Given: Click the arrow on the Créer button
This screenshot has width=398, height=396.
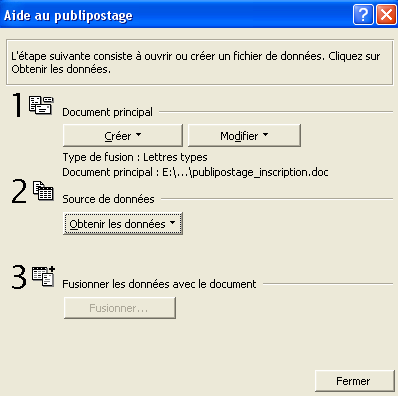Looking at the screenshot, I should (139, 135).
